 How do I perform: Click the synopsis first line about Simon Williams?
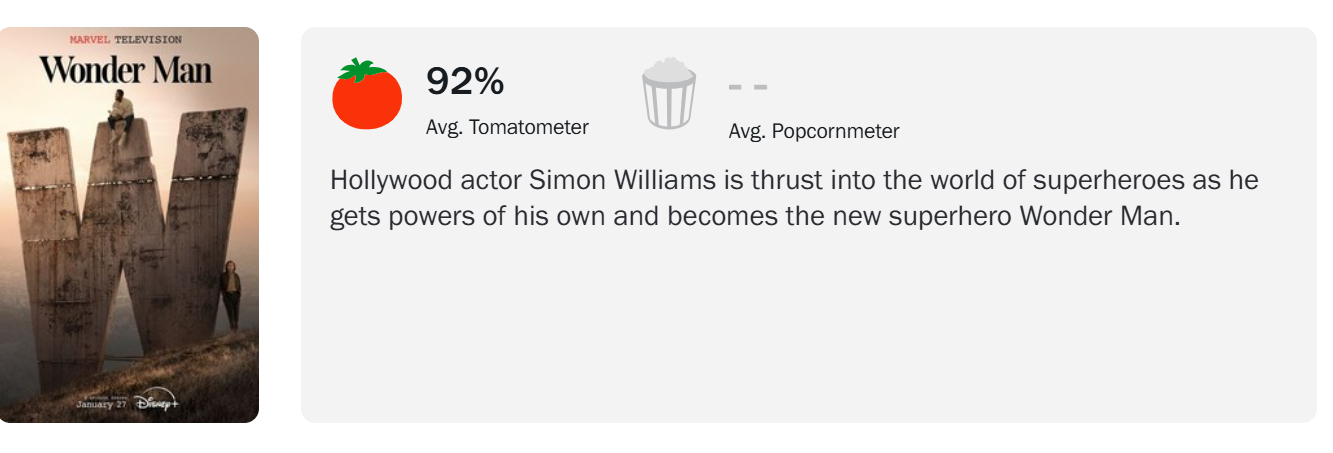click(x=793, y=181)
